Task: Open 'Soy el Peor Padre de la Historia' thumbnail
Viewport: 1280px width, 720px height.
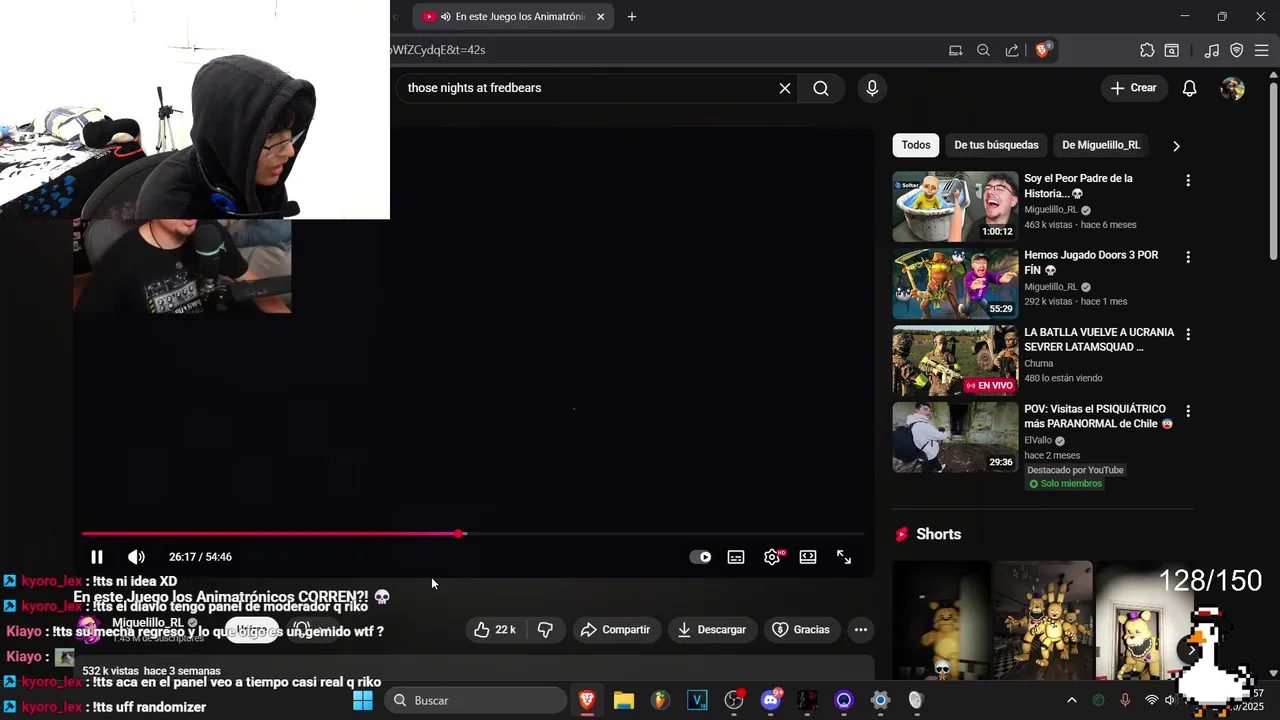Action: click(x=955, y=207)
